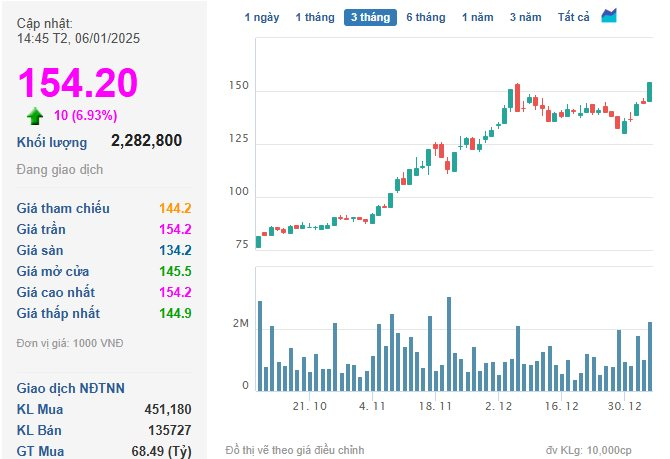Select the 3 tháng time range tab
Screen dimensions: 670x459
coord(370,18)
